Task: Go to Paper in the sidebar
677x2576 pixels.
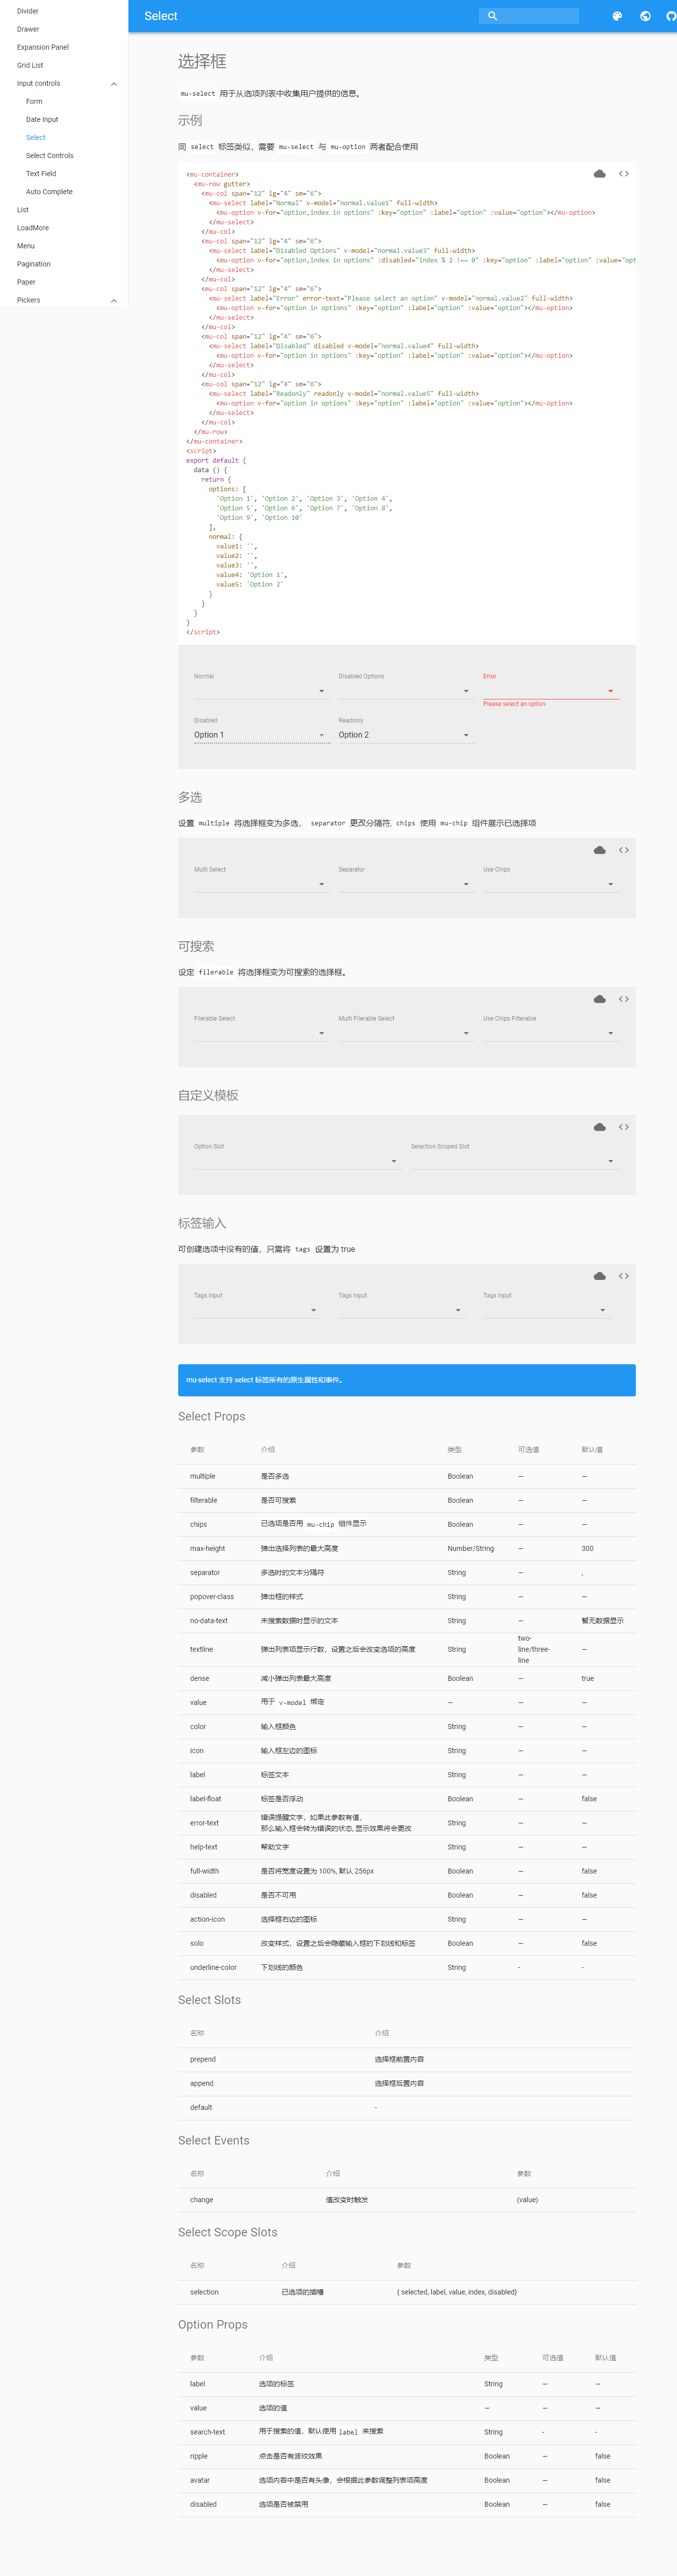Action: point(26,281)
